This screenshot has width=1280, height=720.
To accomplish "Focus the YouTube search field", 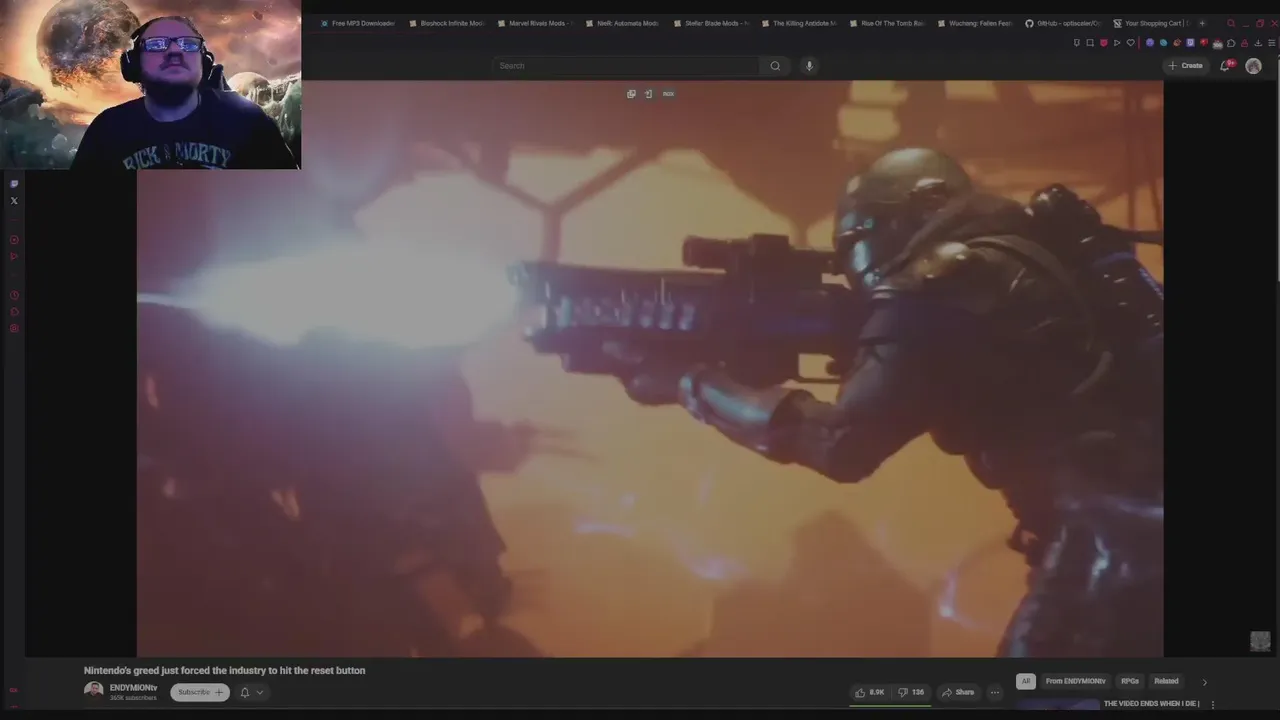I will pos(626,66).
